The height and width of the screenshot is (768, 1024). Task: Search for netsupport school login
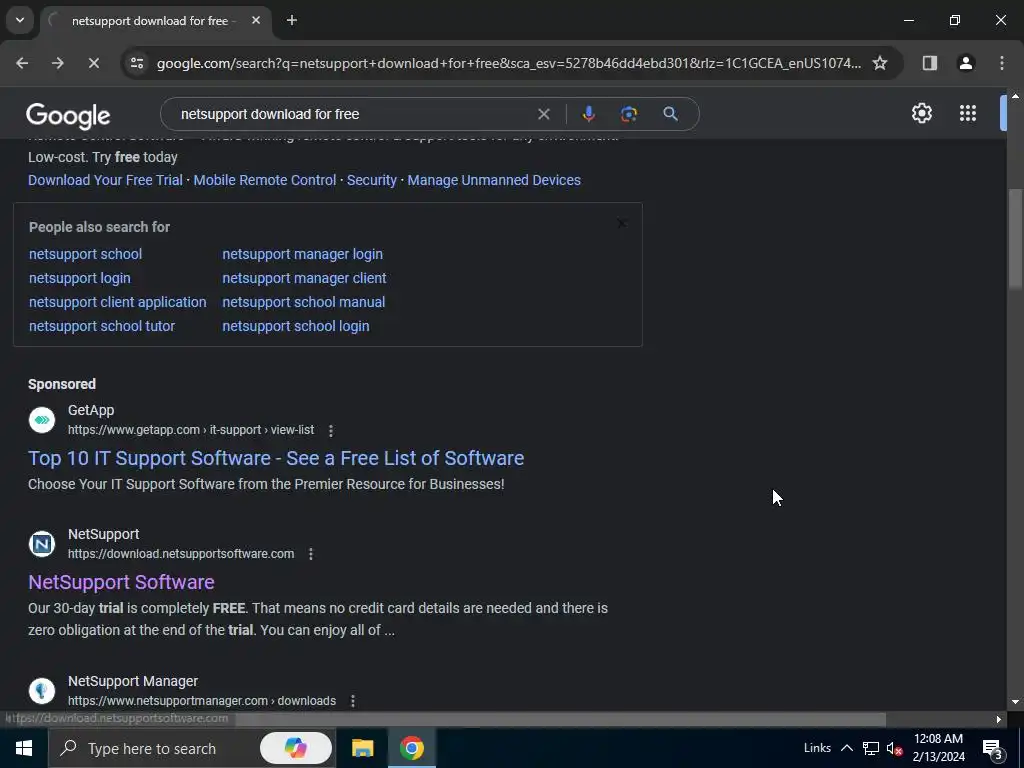click(x=296, y=326)
